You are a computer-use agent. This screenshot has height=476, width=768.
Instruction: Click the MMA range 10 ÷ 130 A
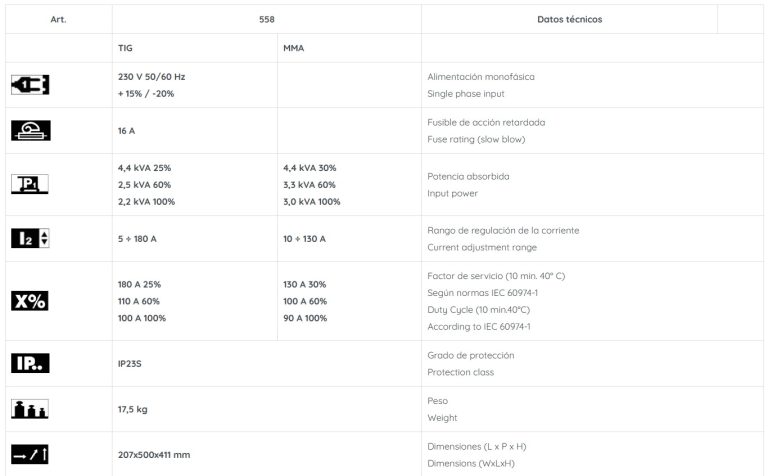(x=304, y=239)
